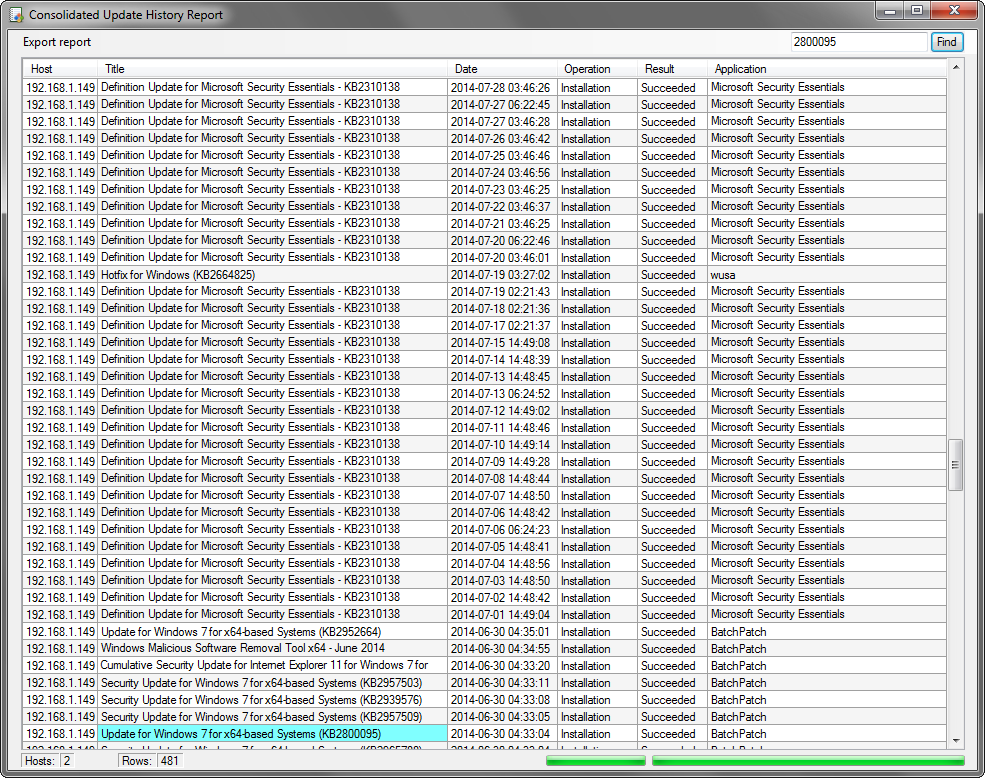Select the host cell in the Hotfix KB2664825 row
985x778 pixels.
(60, 275)
